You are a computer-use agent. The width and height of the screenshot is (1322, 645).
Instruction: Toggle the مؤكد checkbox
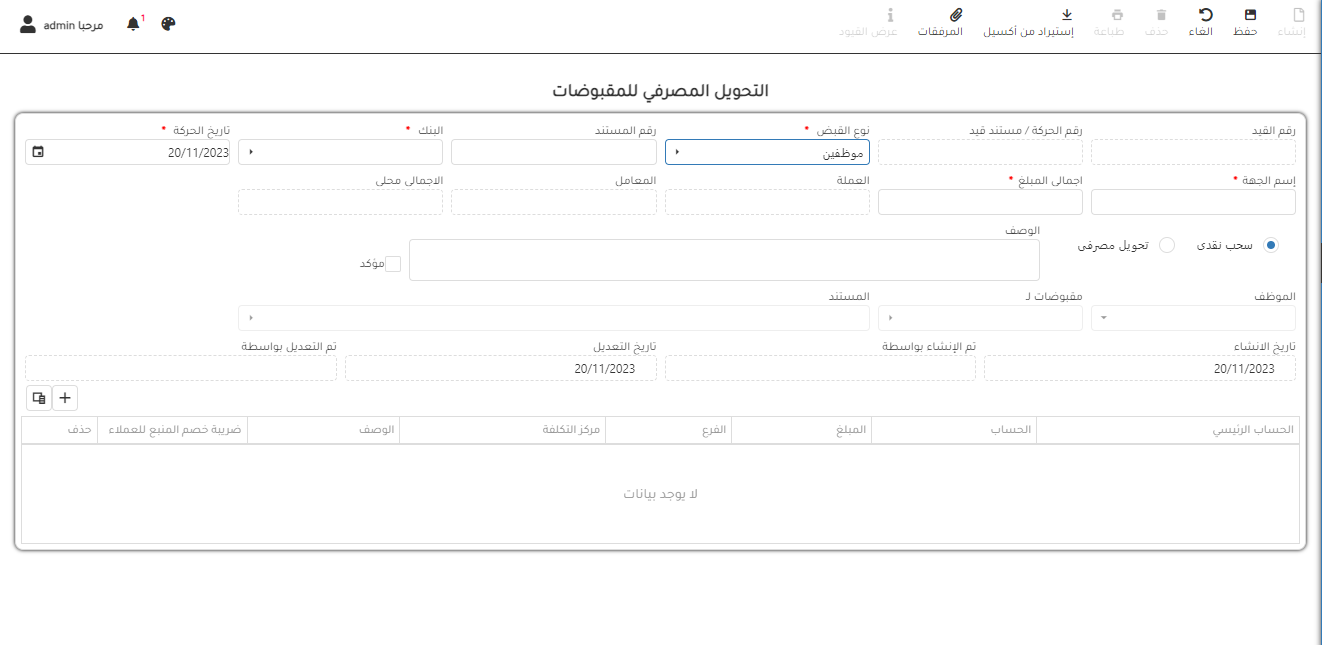coord(393,264)
